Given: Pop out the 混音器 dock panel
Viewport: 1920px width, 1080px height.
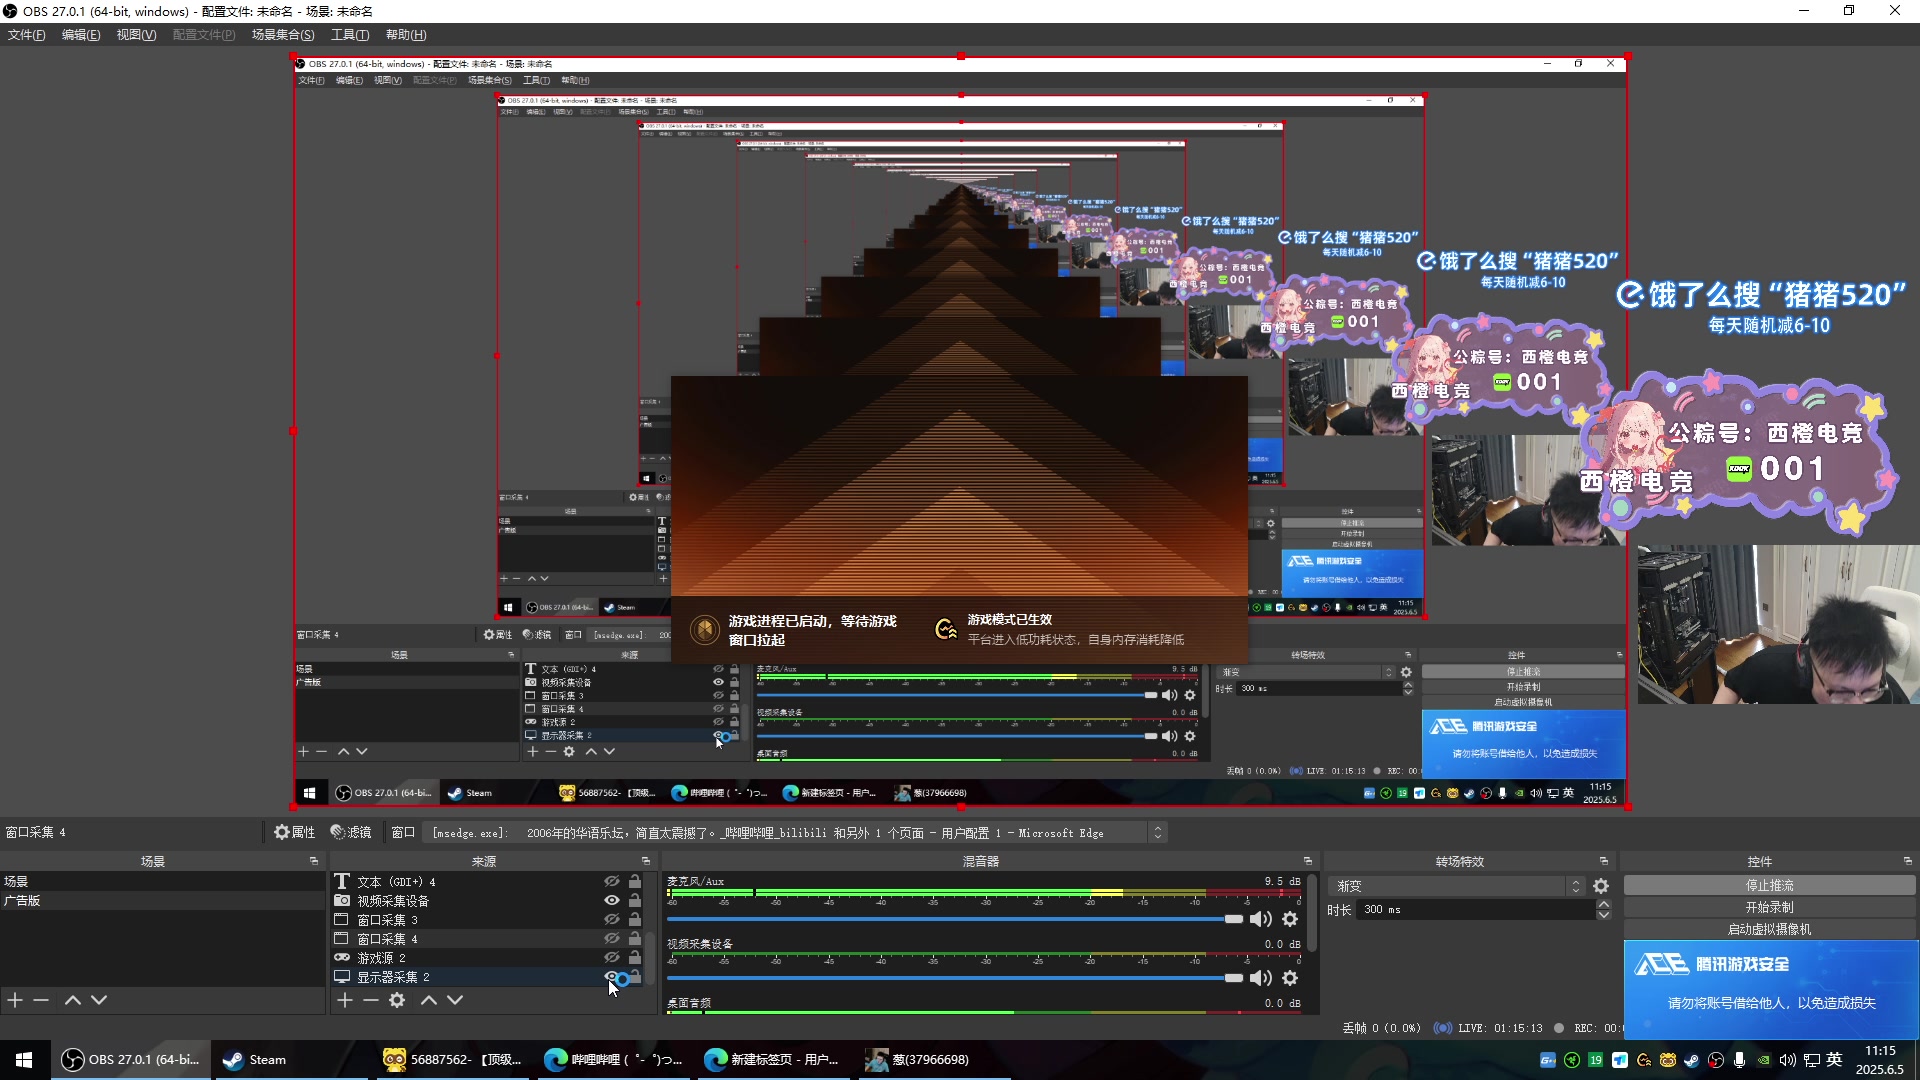Looking at the screenshot, I should (x=1308, y=861).
